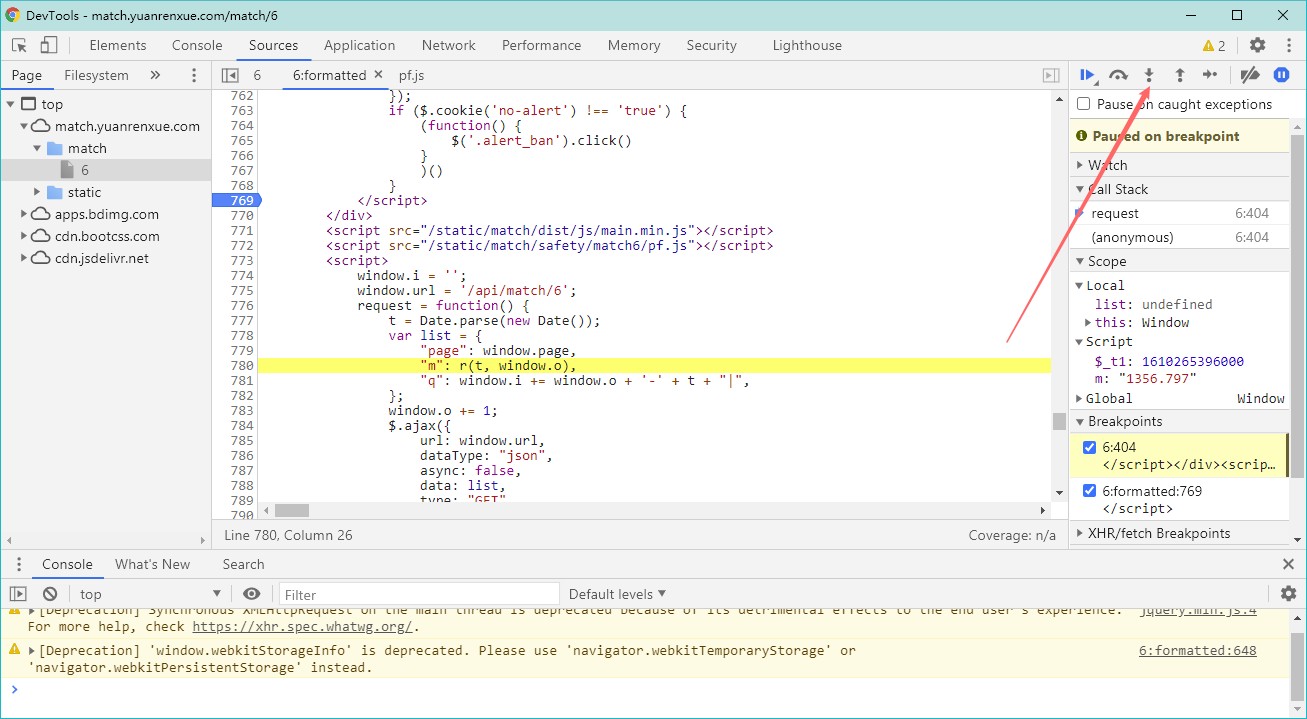Click the Step button
This screenshot has height=719, width=1307.
[x=1210, y=75]
